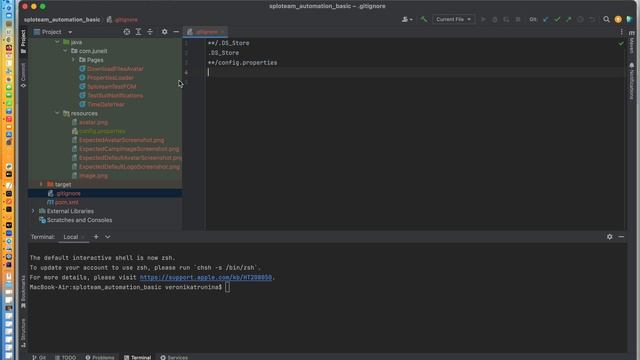The height and width of the screenshot is (360, 640).
Task: Click the Git Push green arrow icon
Action: [x=569, y=19]
